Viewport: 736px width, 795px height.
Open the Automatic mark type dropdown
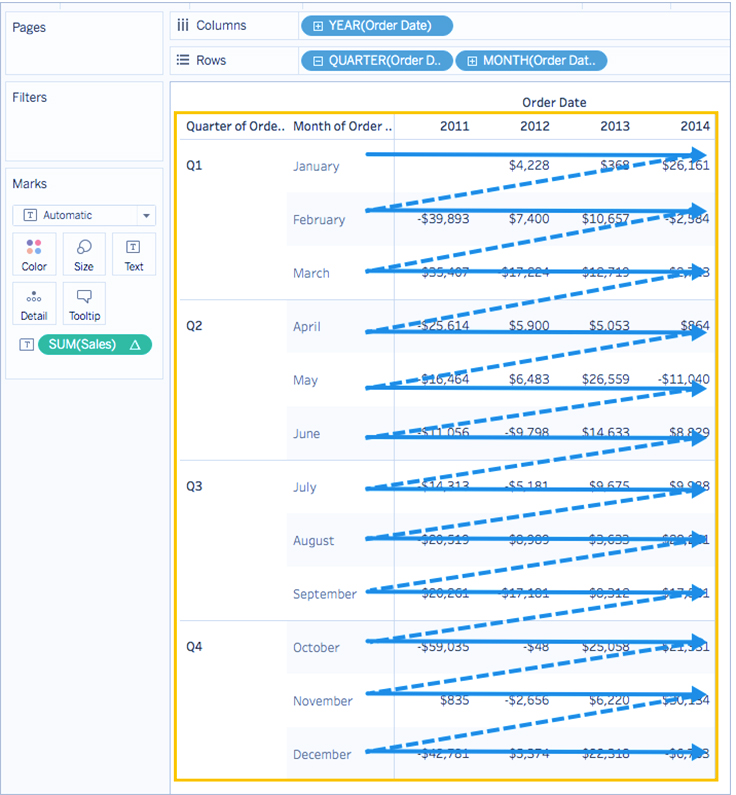[84, 215]
